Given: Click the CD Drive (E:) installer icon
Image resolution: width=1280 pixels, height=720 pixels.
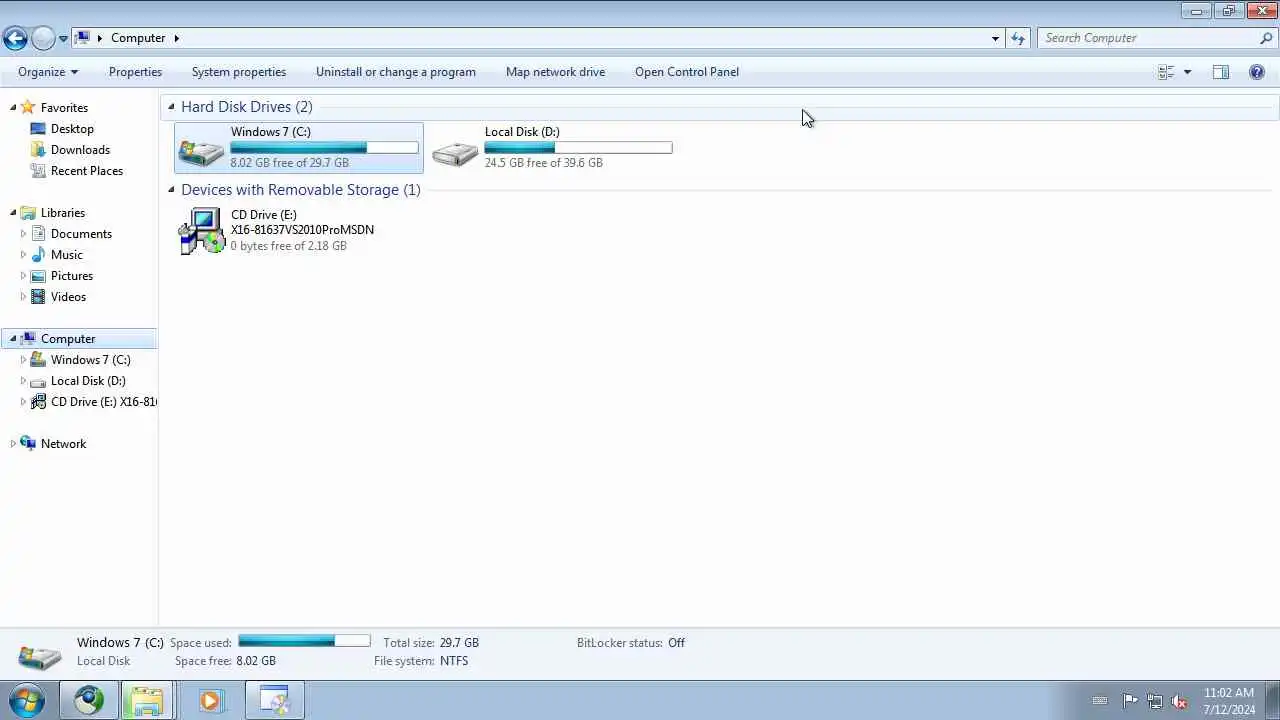Looking at the screenshot, I should pos(201,231).
